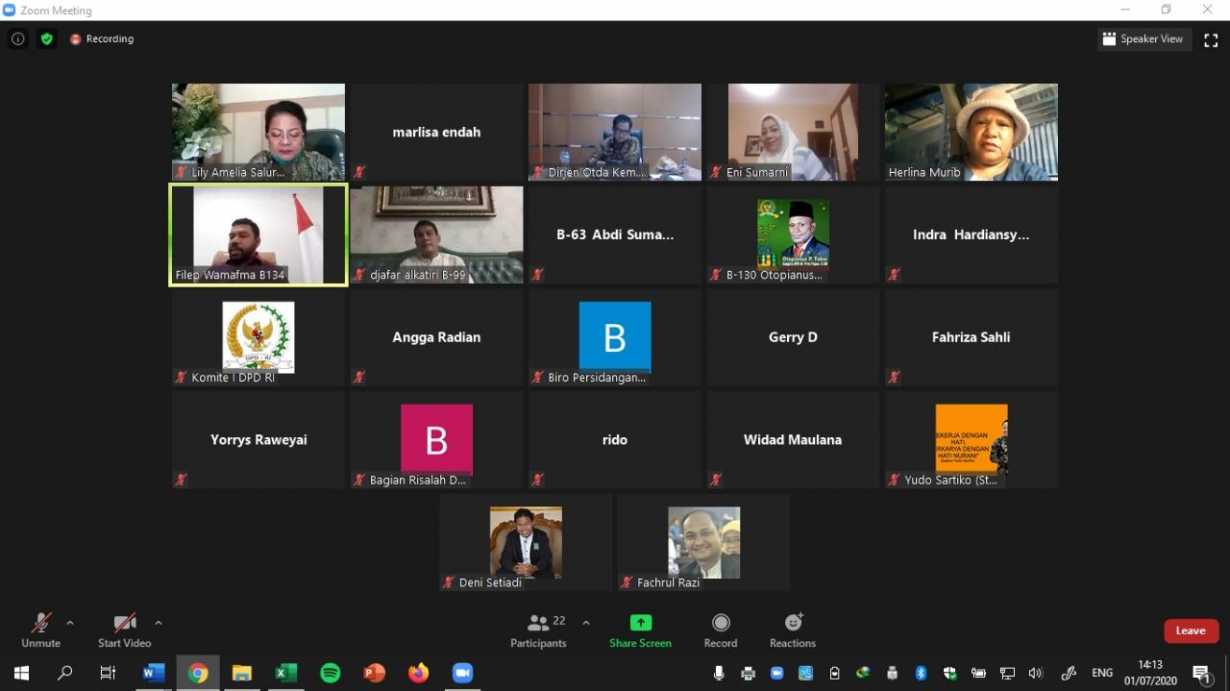Start Video camera toggle
The height and width of the screenshot is (691, 1230).
(x=124, y=630)
